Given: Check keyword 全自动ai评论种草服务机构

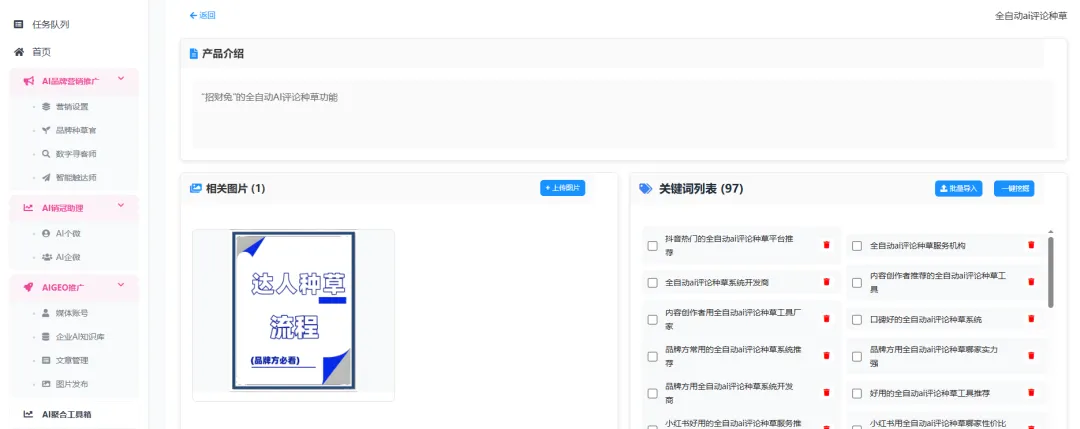Looking at the screenshot, I should click(x=857, y=246).
